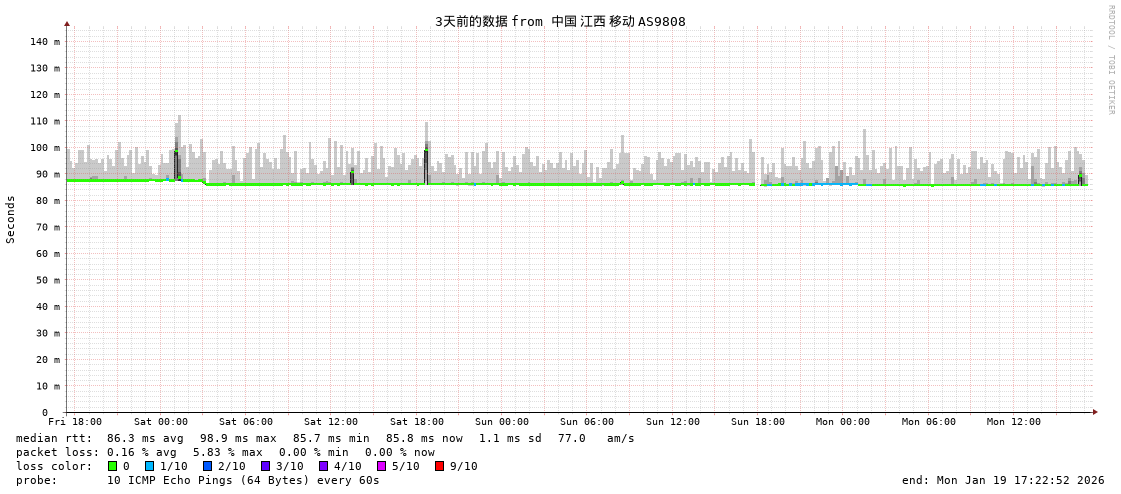The width and height of the screenshot is (1121, 494).
Task: Select the blue 2/10 loss swatch
Action: (x=207, y=466)
